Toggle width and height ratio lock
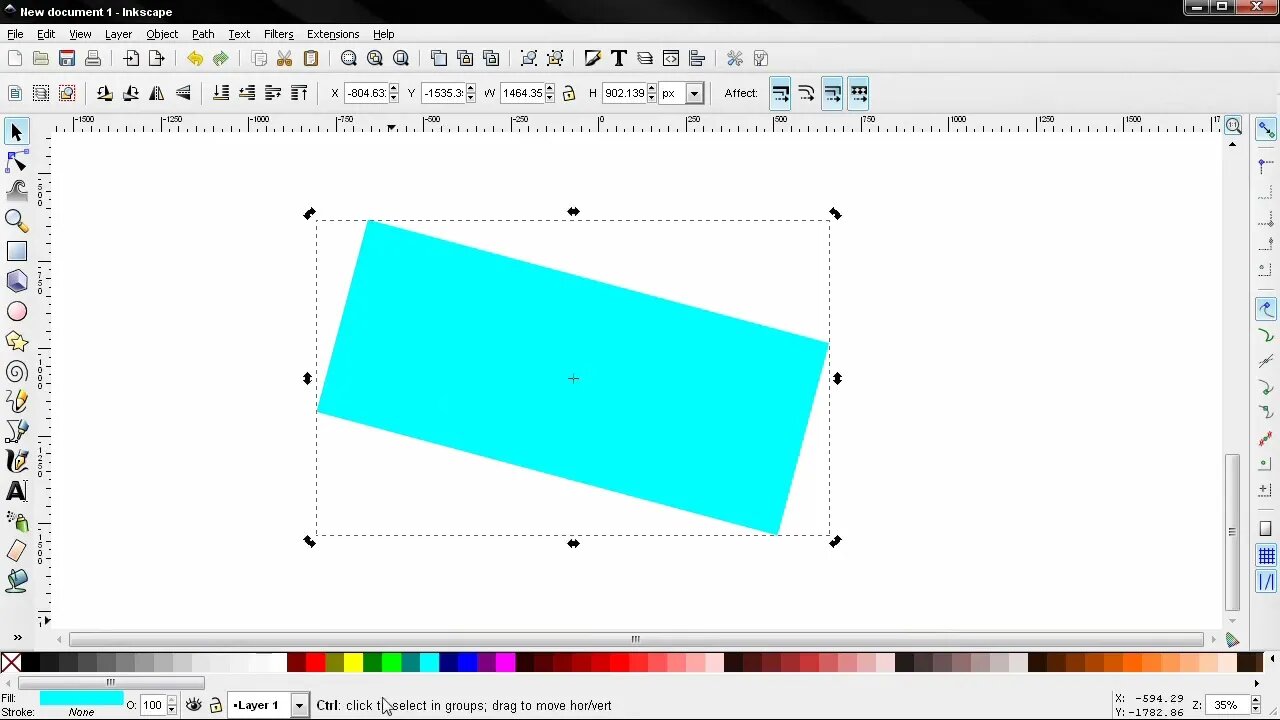1280x720 pixels. pyautogui.click(x=569, y=93)
